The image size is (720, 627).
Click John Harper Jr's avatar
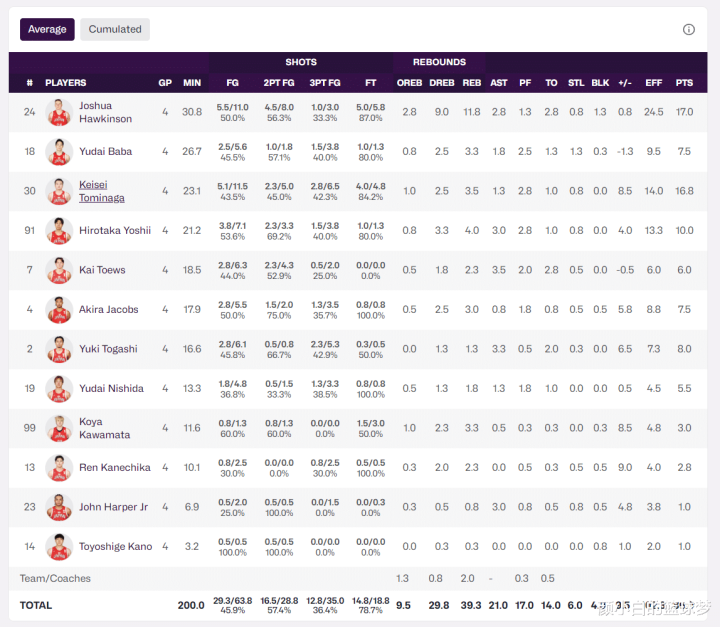point(59,508)
